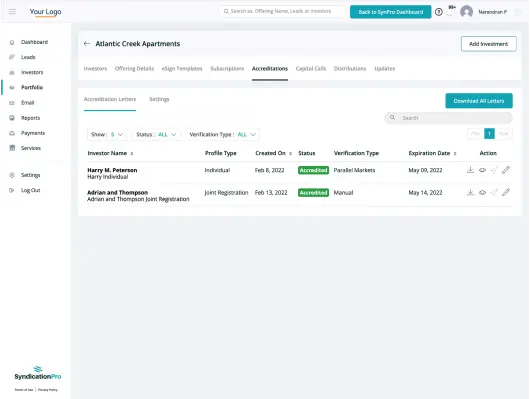Switch to the Capital Calls tab

click(311, 69)
